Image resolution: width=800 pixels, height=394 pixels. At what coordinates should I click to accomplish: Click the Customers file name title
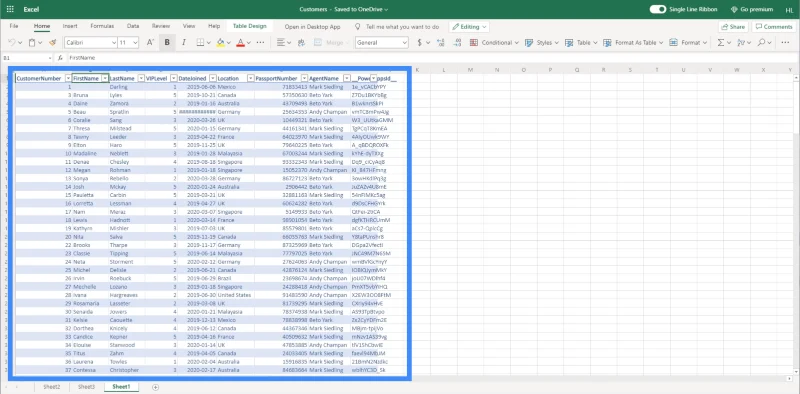[313, 9]
